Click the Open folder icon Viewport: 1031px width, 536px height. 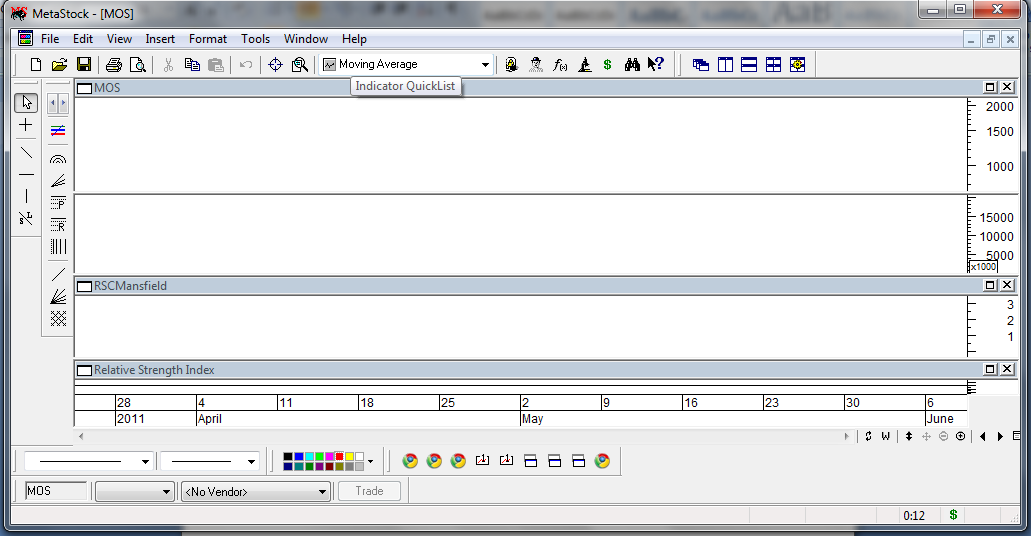pos(60,64)
